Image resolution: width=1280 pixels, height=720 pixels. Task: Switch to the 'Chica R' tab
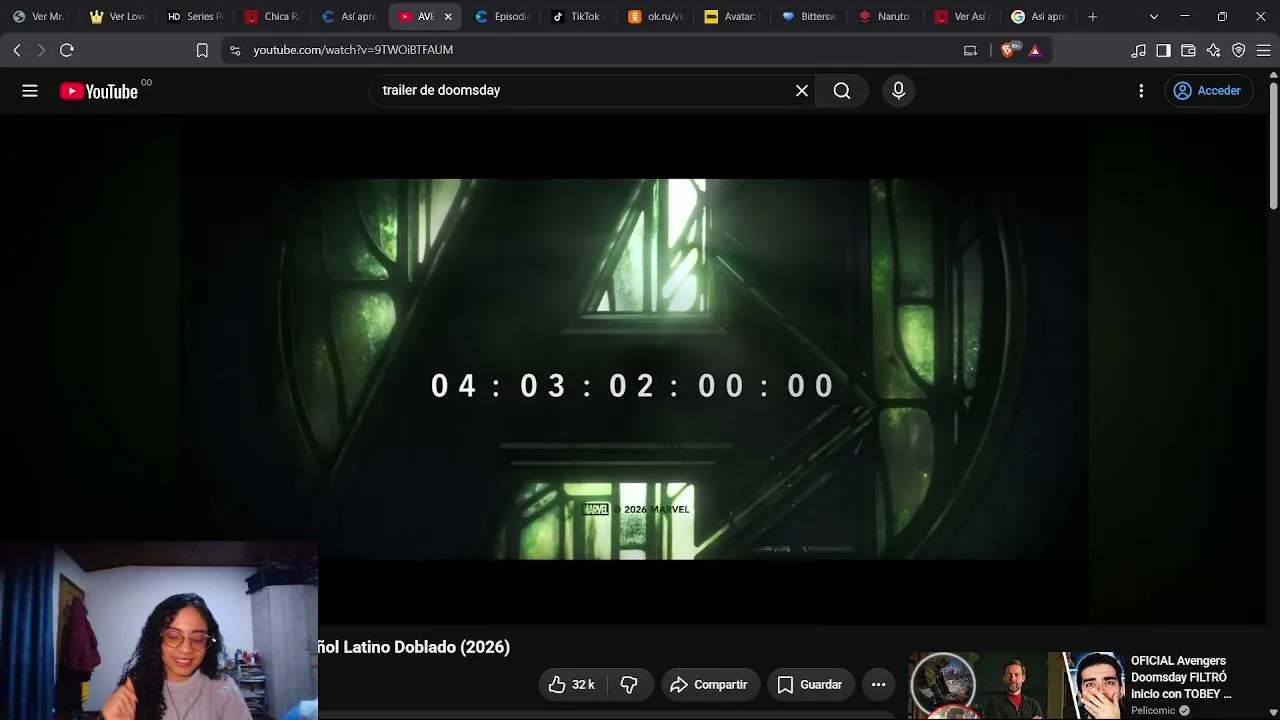pyautogui.click(x=273, y=17)
